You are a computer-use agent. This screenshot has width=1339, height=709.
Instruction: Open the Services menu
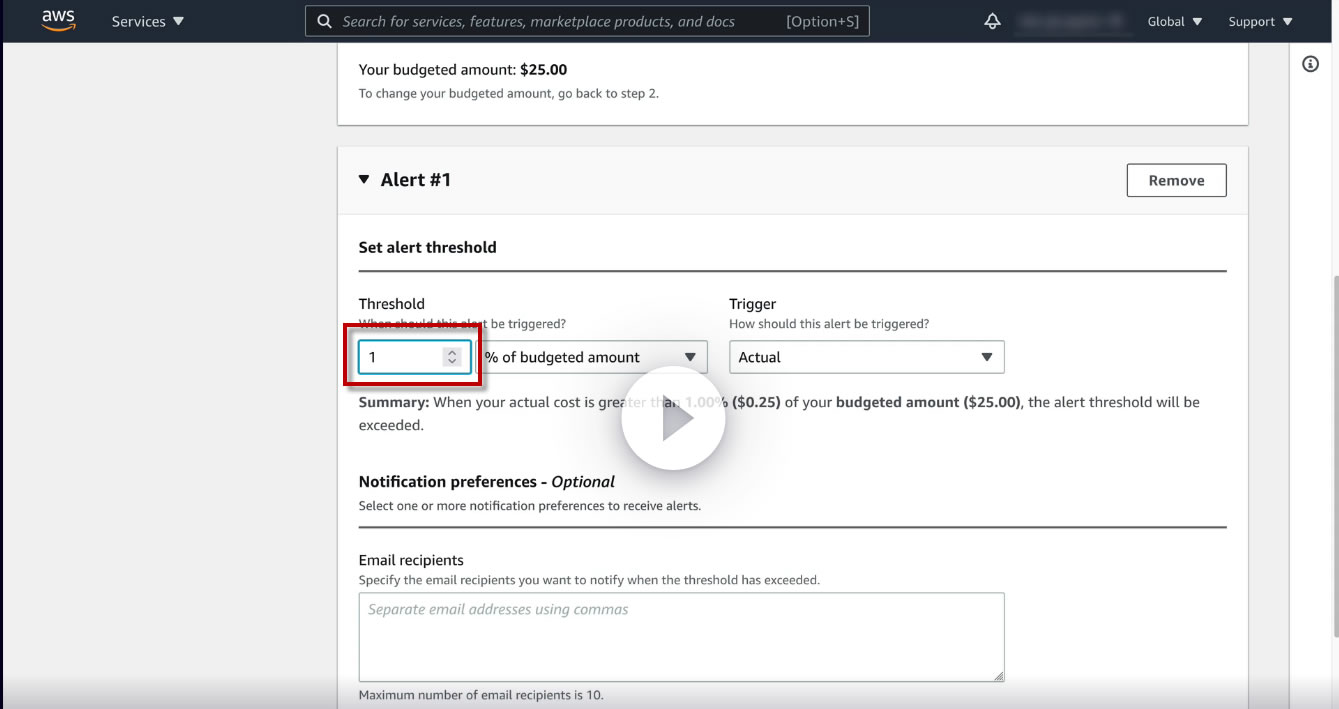click(x=147, y=21)
